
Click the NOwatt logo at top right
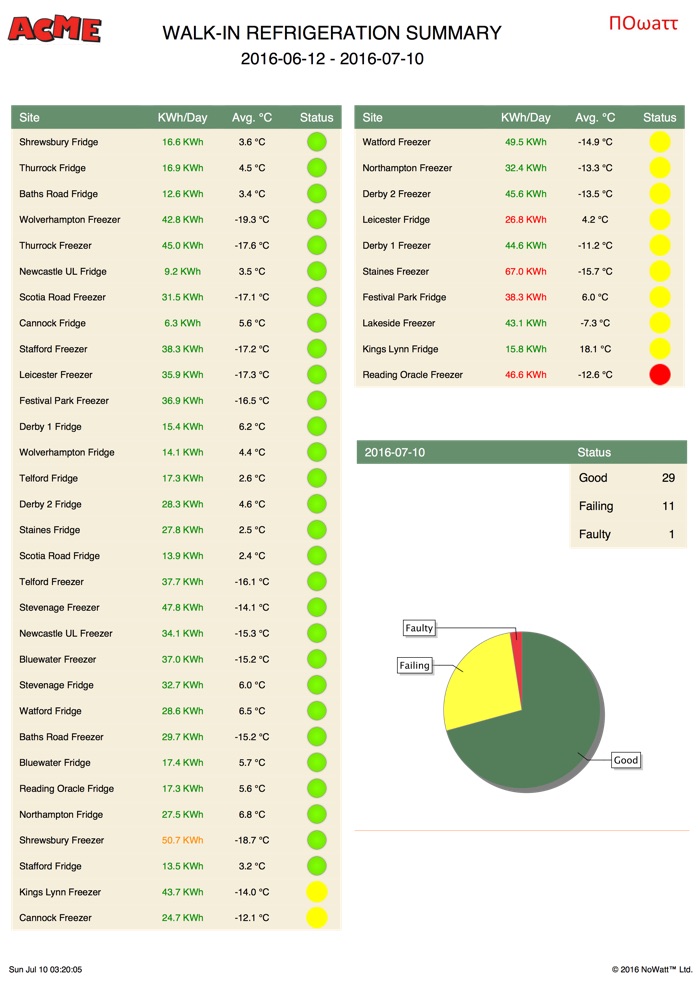[x=643, y=22]
